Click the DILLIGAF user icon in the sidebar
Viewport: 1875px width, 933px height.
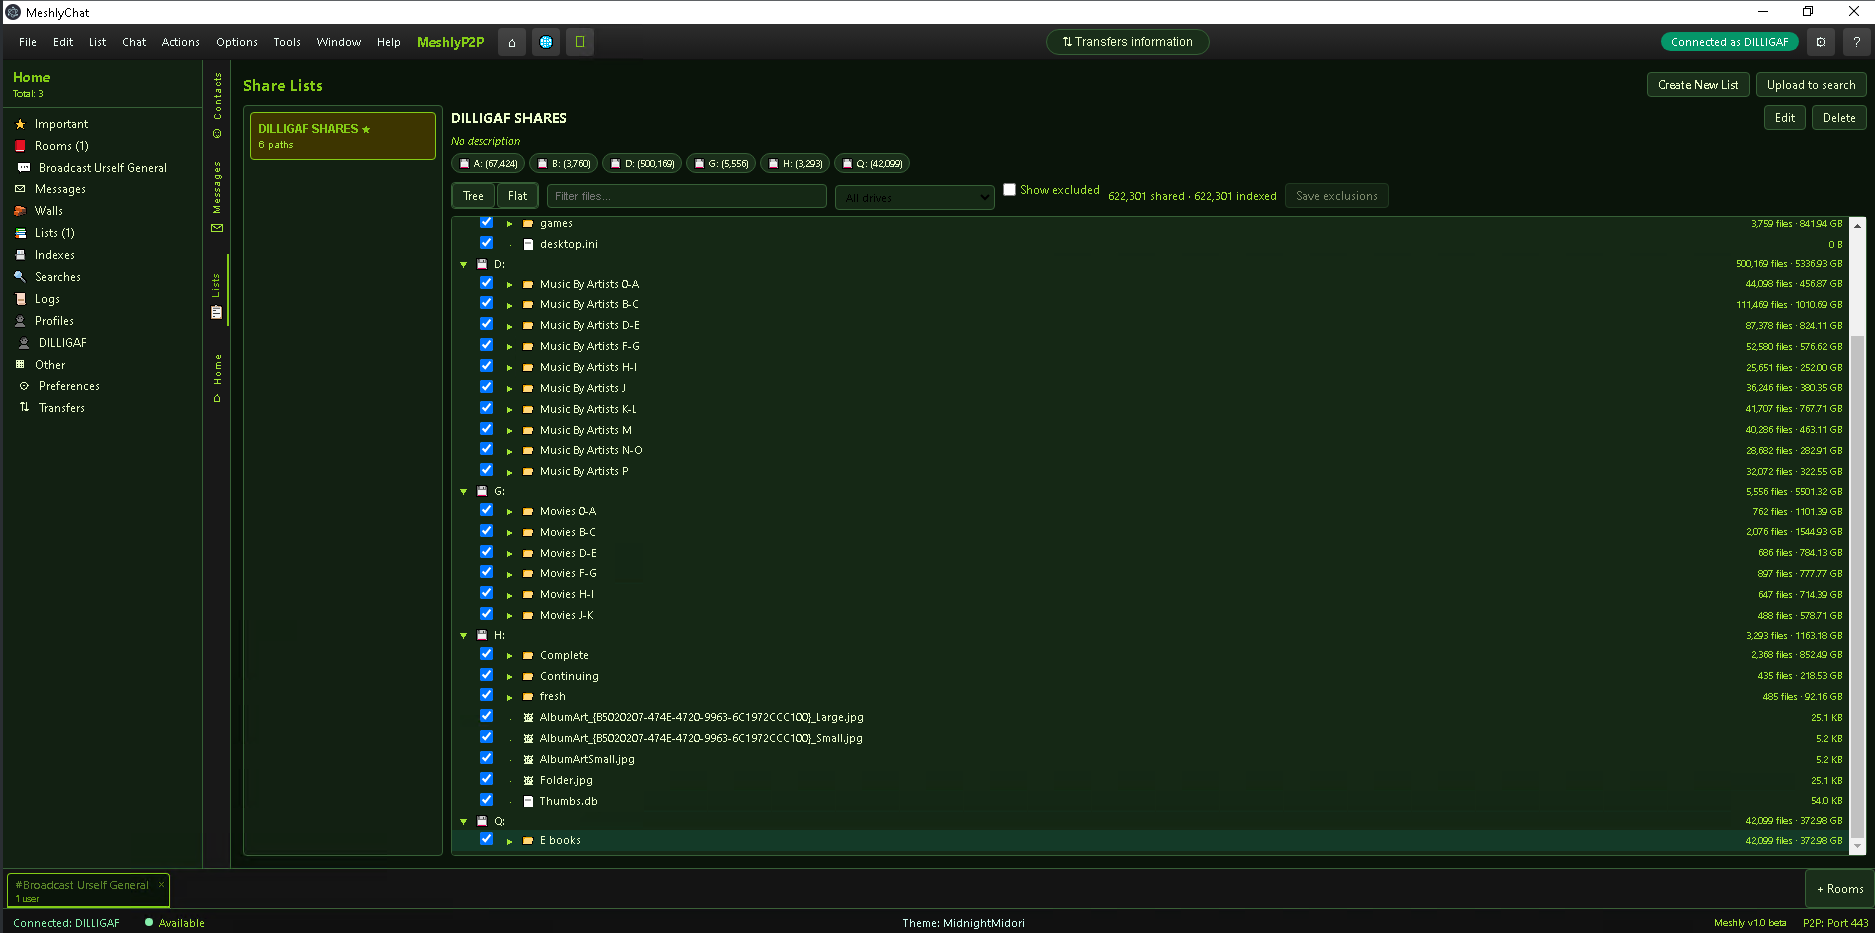point(24,343)
